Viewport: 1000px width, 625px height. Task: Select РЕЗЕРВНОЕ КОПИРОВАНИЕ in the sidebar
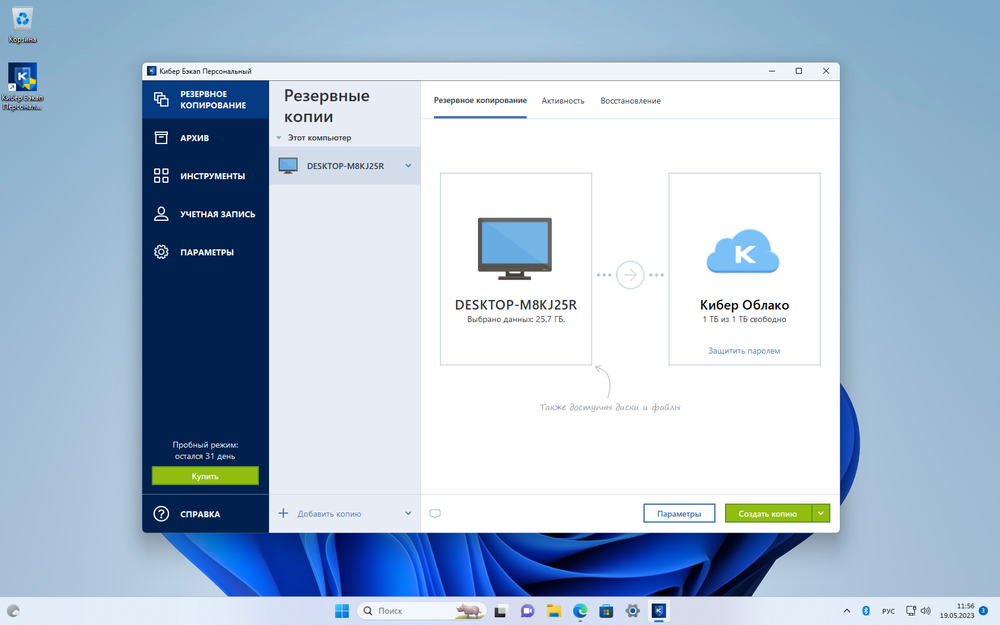(x=205, y=99)
